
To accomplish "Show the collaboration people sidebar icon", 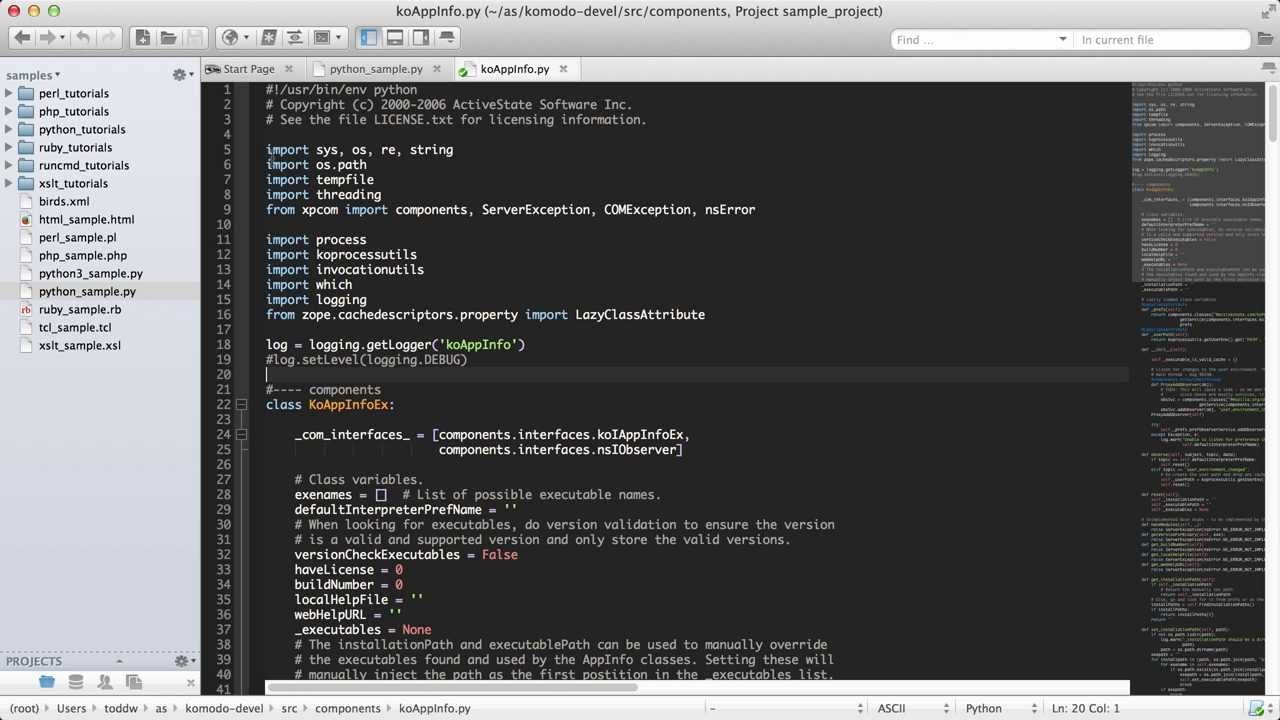I will (104, 682).
